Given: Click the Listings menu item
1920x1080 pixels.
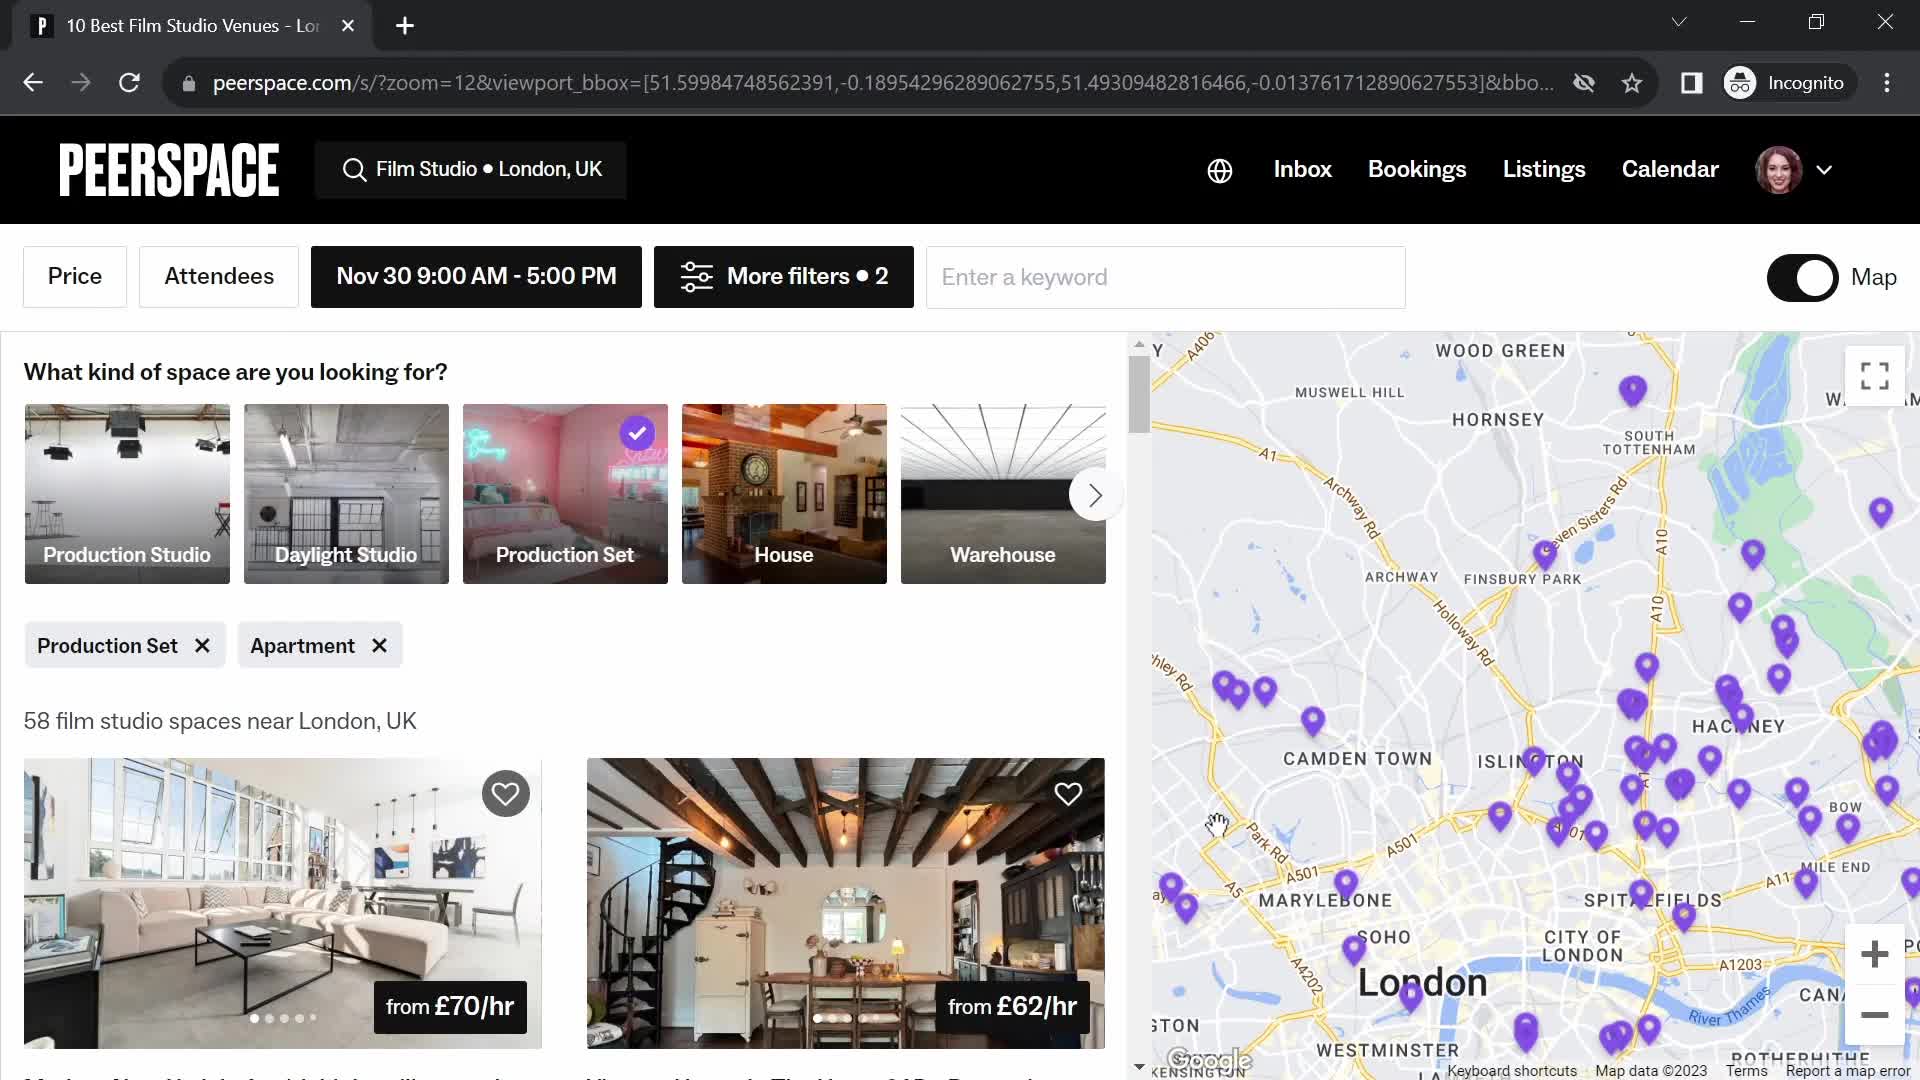Looking at the screenshot, I should tap(1543, 169).
